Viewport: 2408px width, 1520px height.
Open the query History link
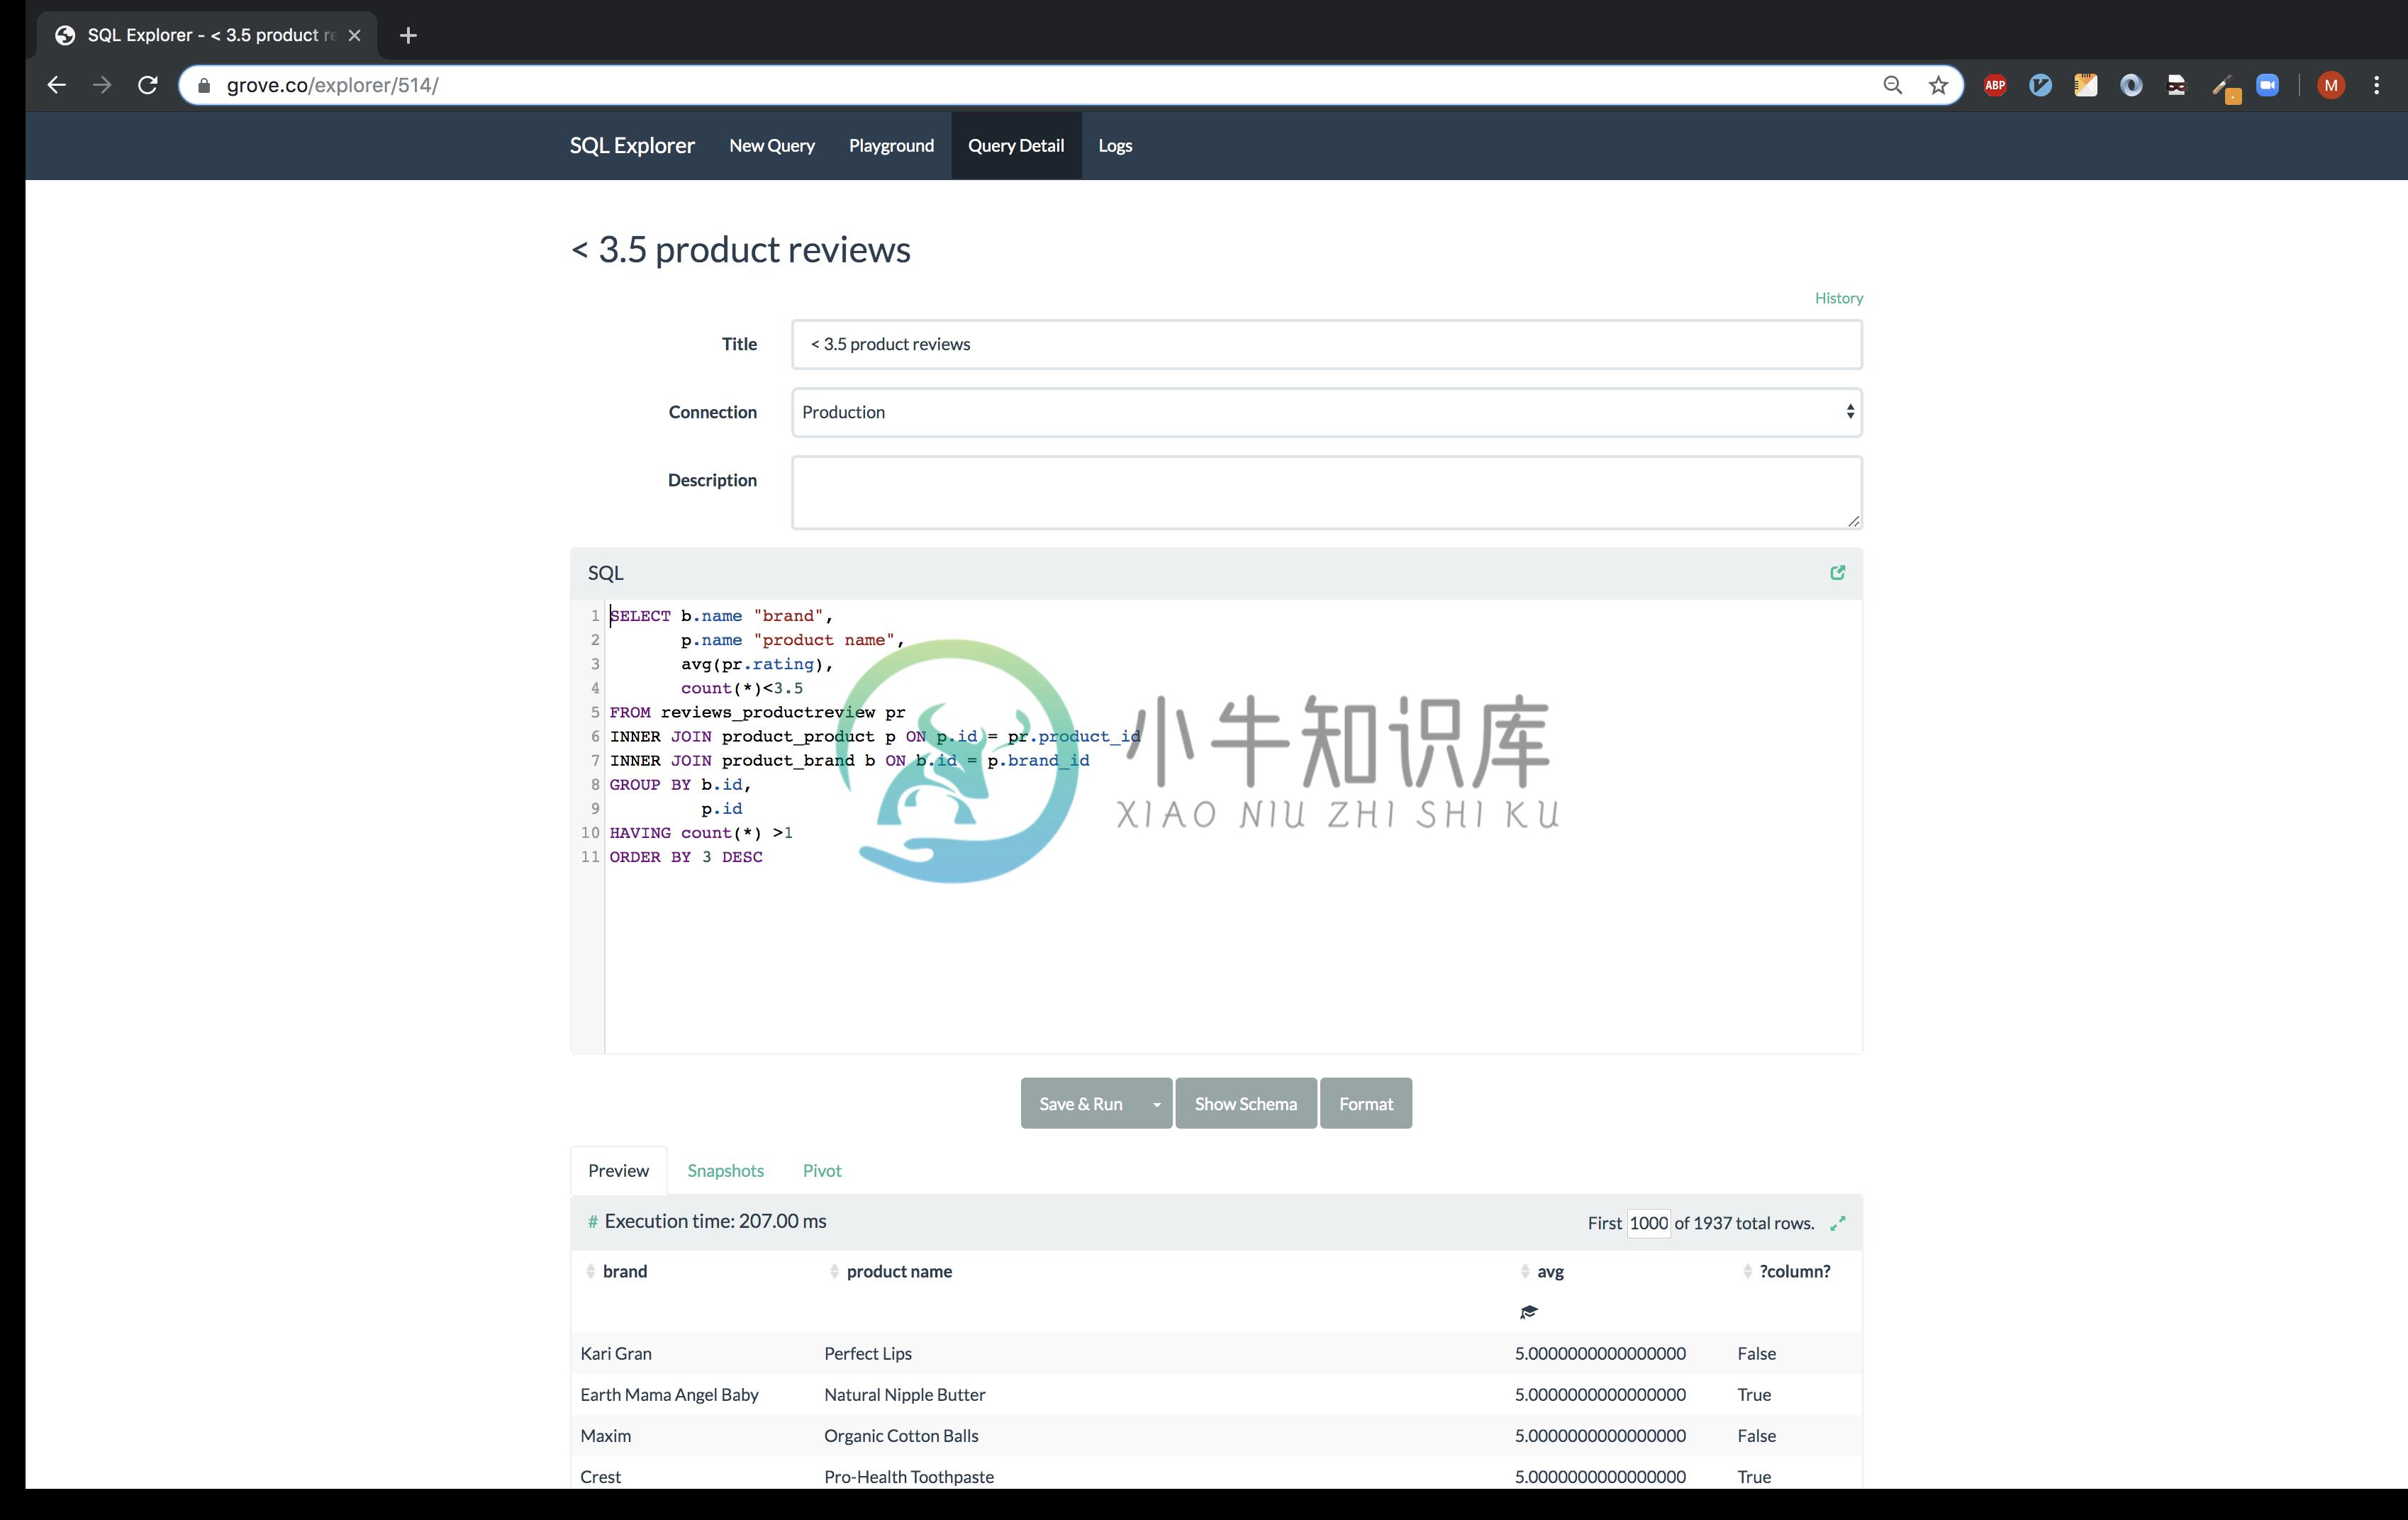tap(1838, 298)
